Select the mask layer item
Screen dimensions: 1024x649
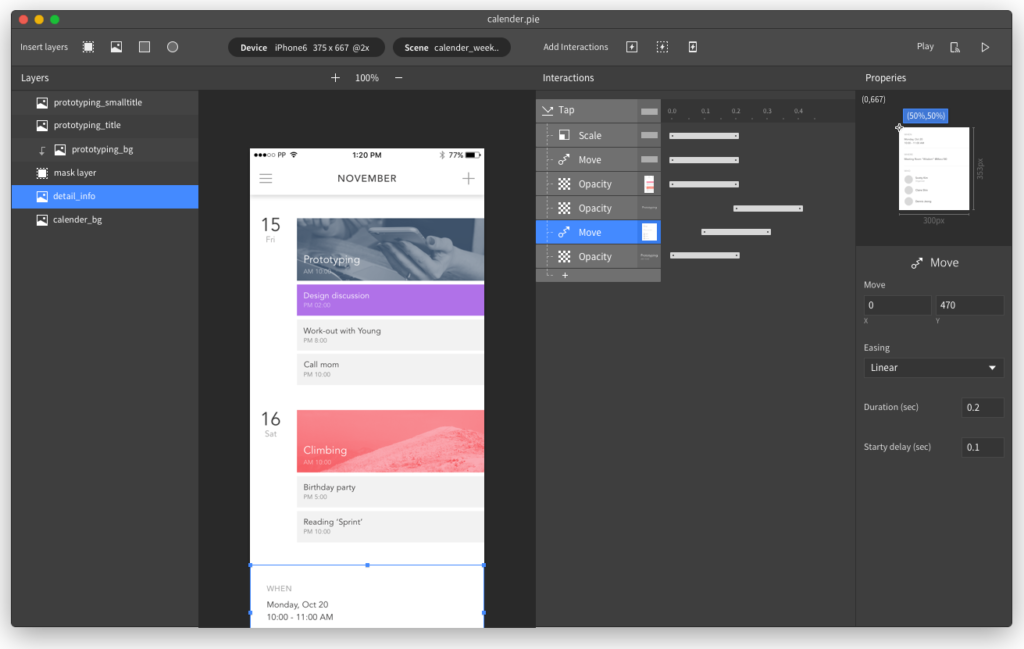click(x=75, y=173)
